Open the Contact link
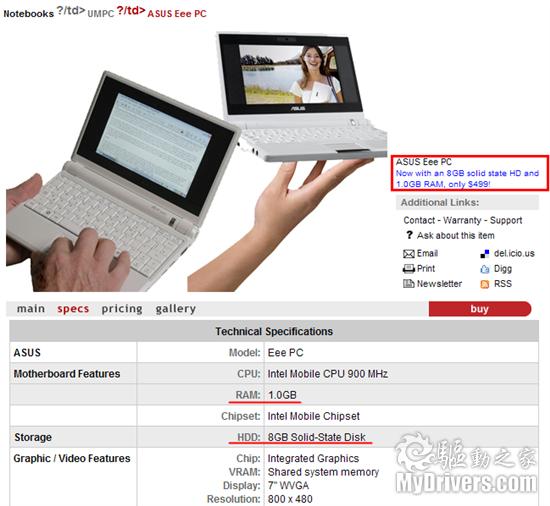 coord(419,220)
